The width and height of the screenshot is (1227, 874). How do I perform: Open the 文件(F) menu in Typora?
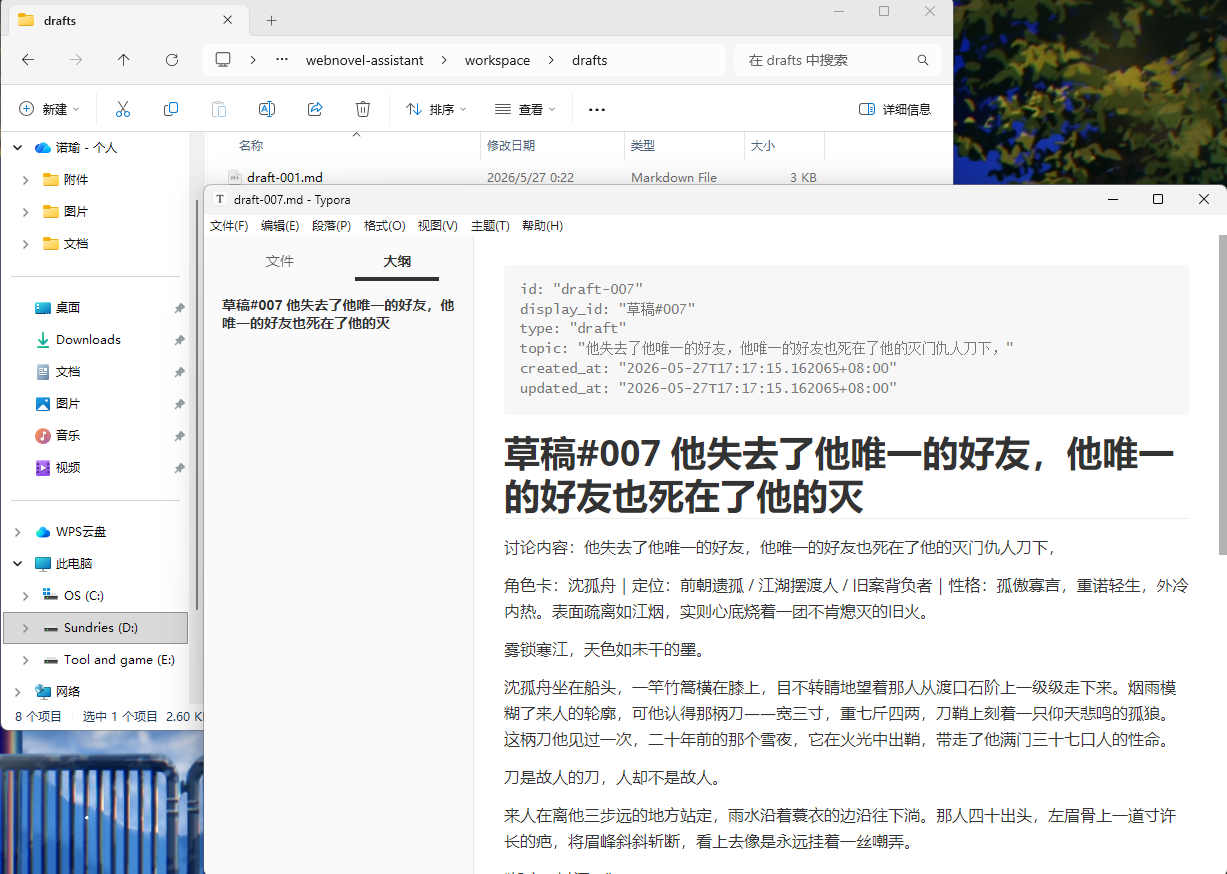pos(229,226)
